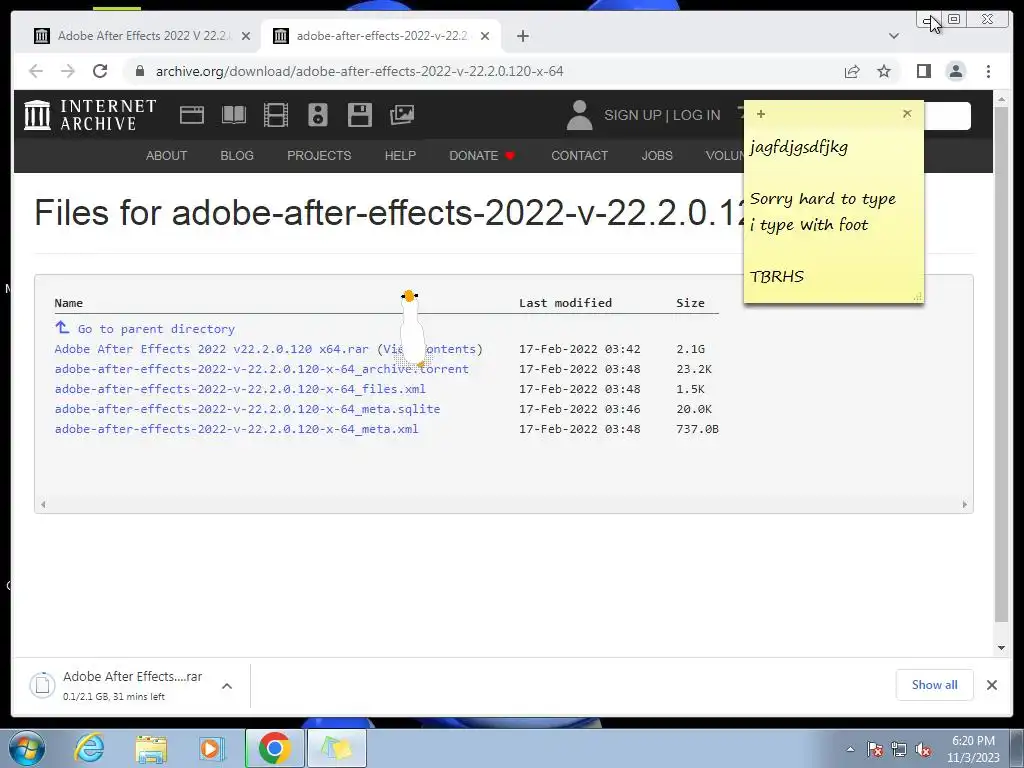Image resolution: width=1024 pixels, height=768 pixels.
Task: Click the browser forward arrow
Action: pyautogui.click(x=68, y=71)
